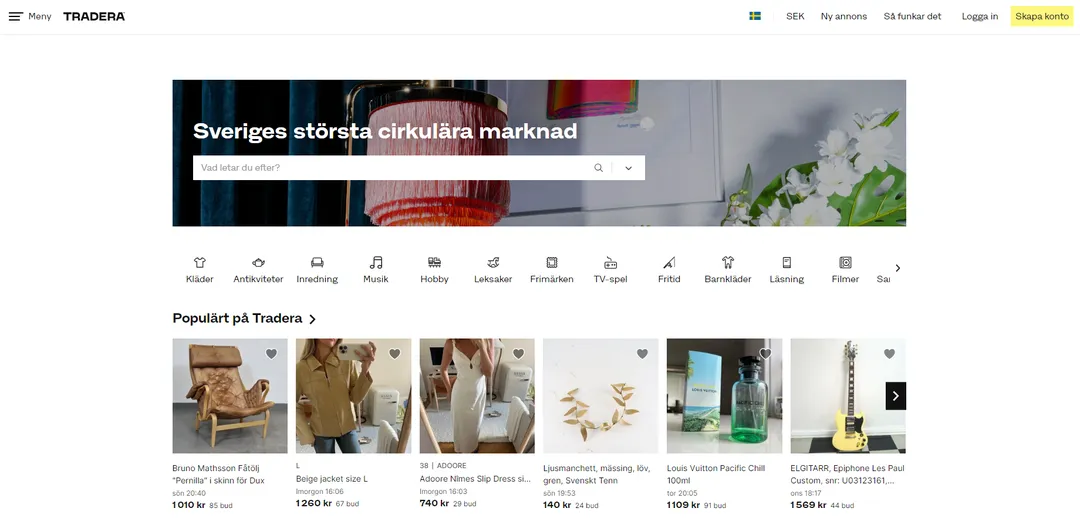Click the Tradera logo
Screen dimensions: 1080x518
94,17
